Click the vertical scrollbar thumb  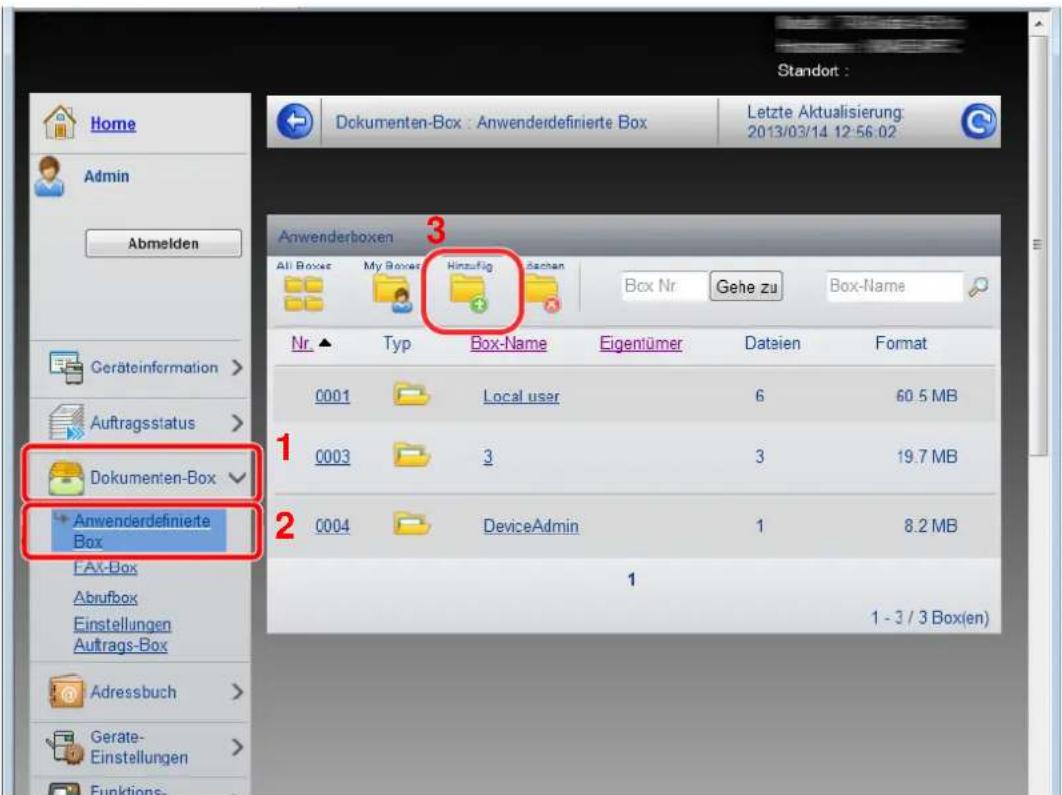tap(1037, 247)
